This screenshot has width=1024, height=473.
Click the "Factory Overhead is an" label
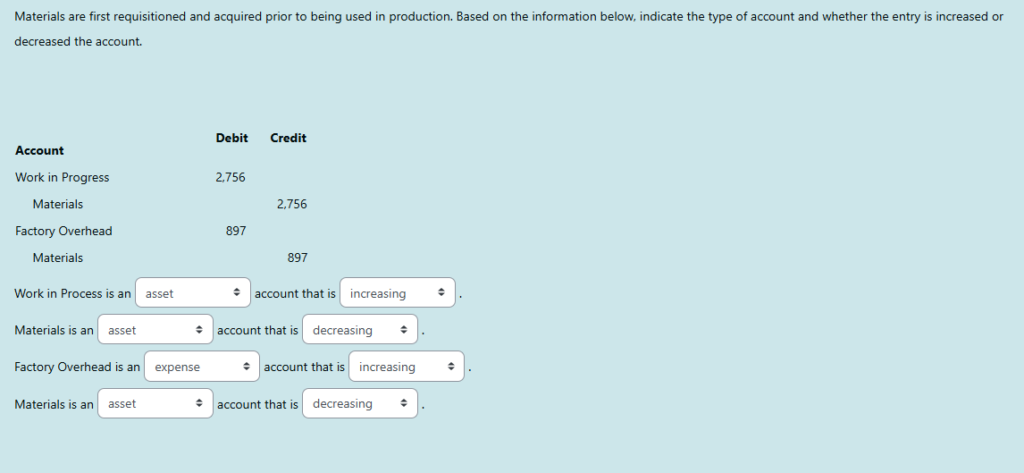[x=77, y=367]
